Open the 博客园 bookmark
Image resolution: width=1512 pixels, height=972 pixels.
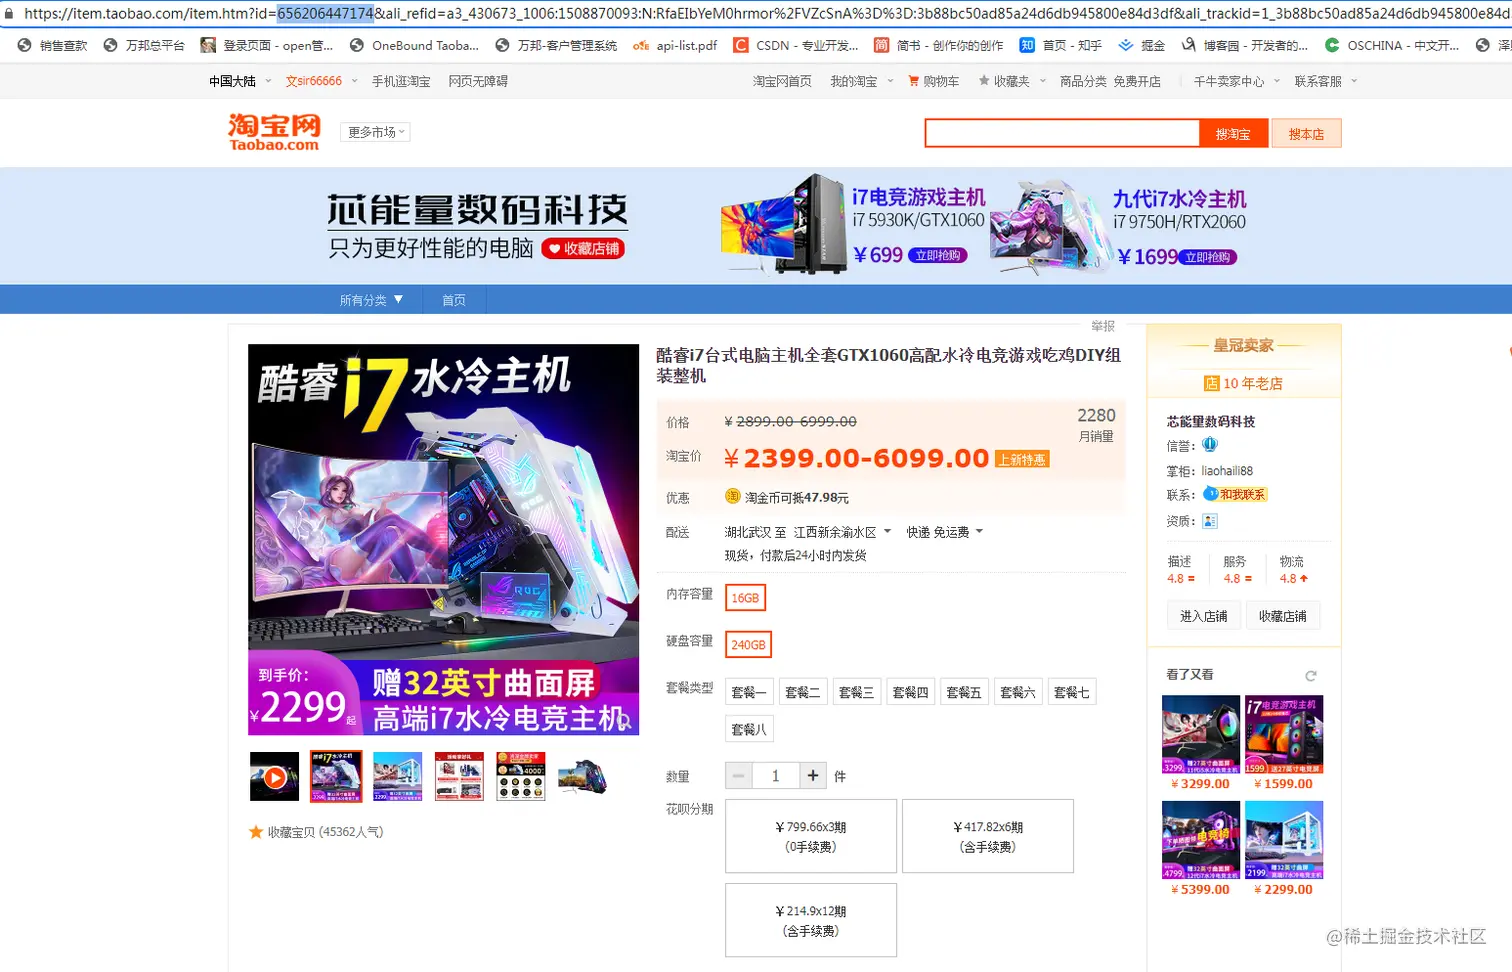(1244, 46)
